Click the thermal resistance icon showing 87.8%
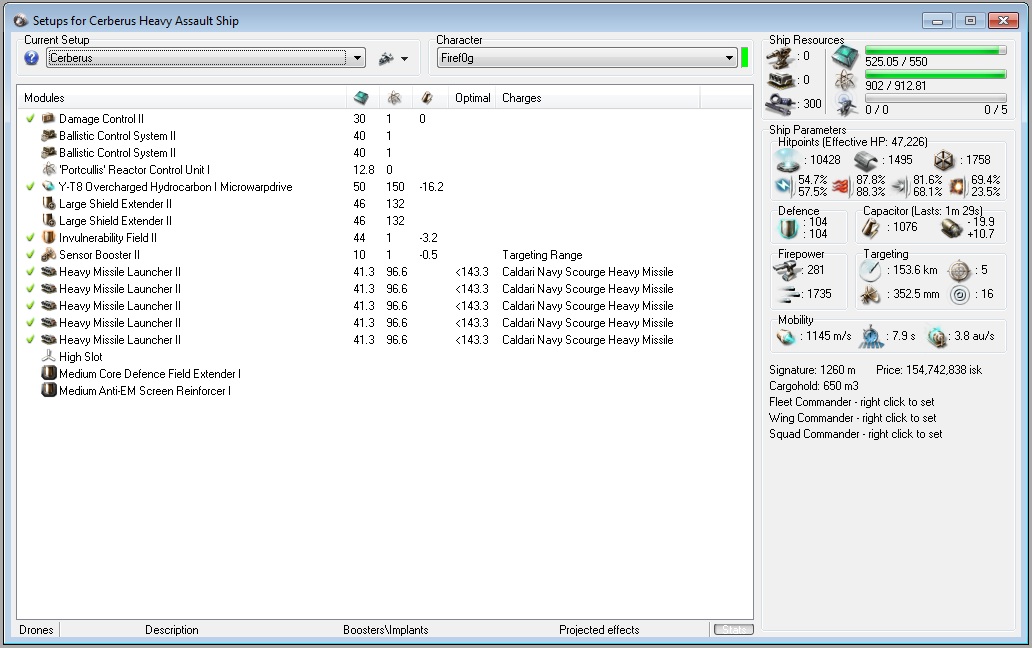Screen dimensions: 1032x648 click(x=841, y=186)
